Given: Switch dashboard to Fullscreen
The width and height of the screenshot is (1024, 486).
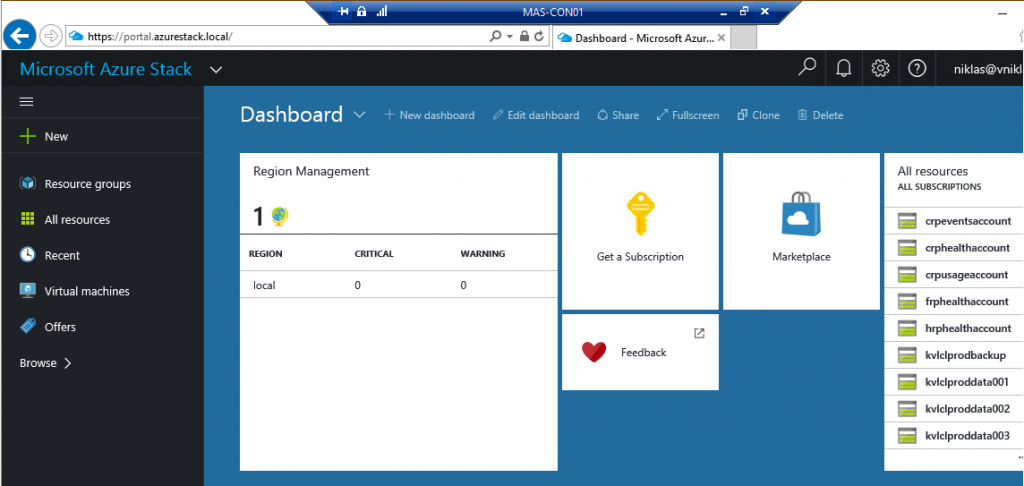Looking at the screenshot, I should [x=688, y=115].
